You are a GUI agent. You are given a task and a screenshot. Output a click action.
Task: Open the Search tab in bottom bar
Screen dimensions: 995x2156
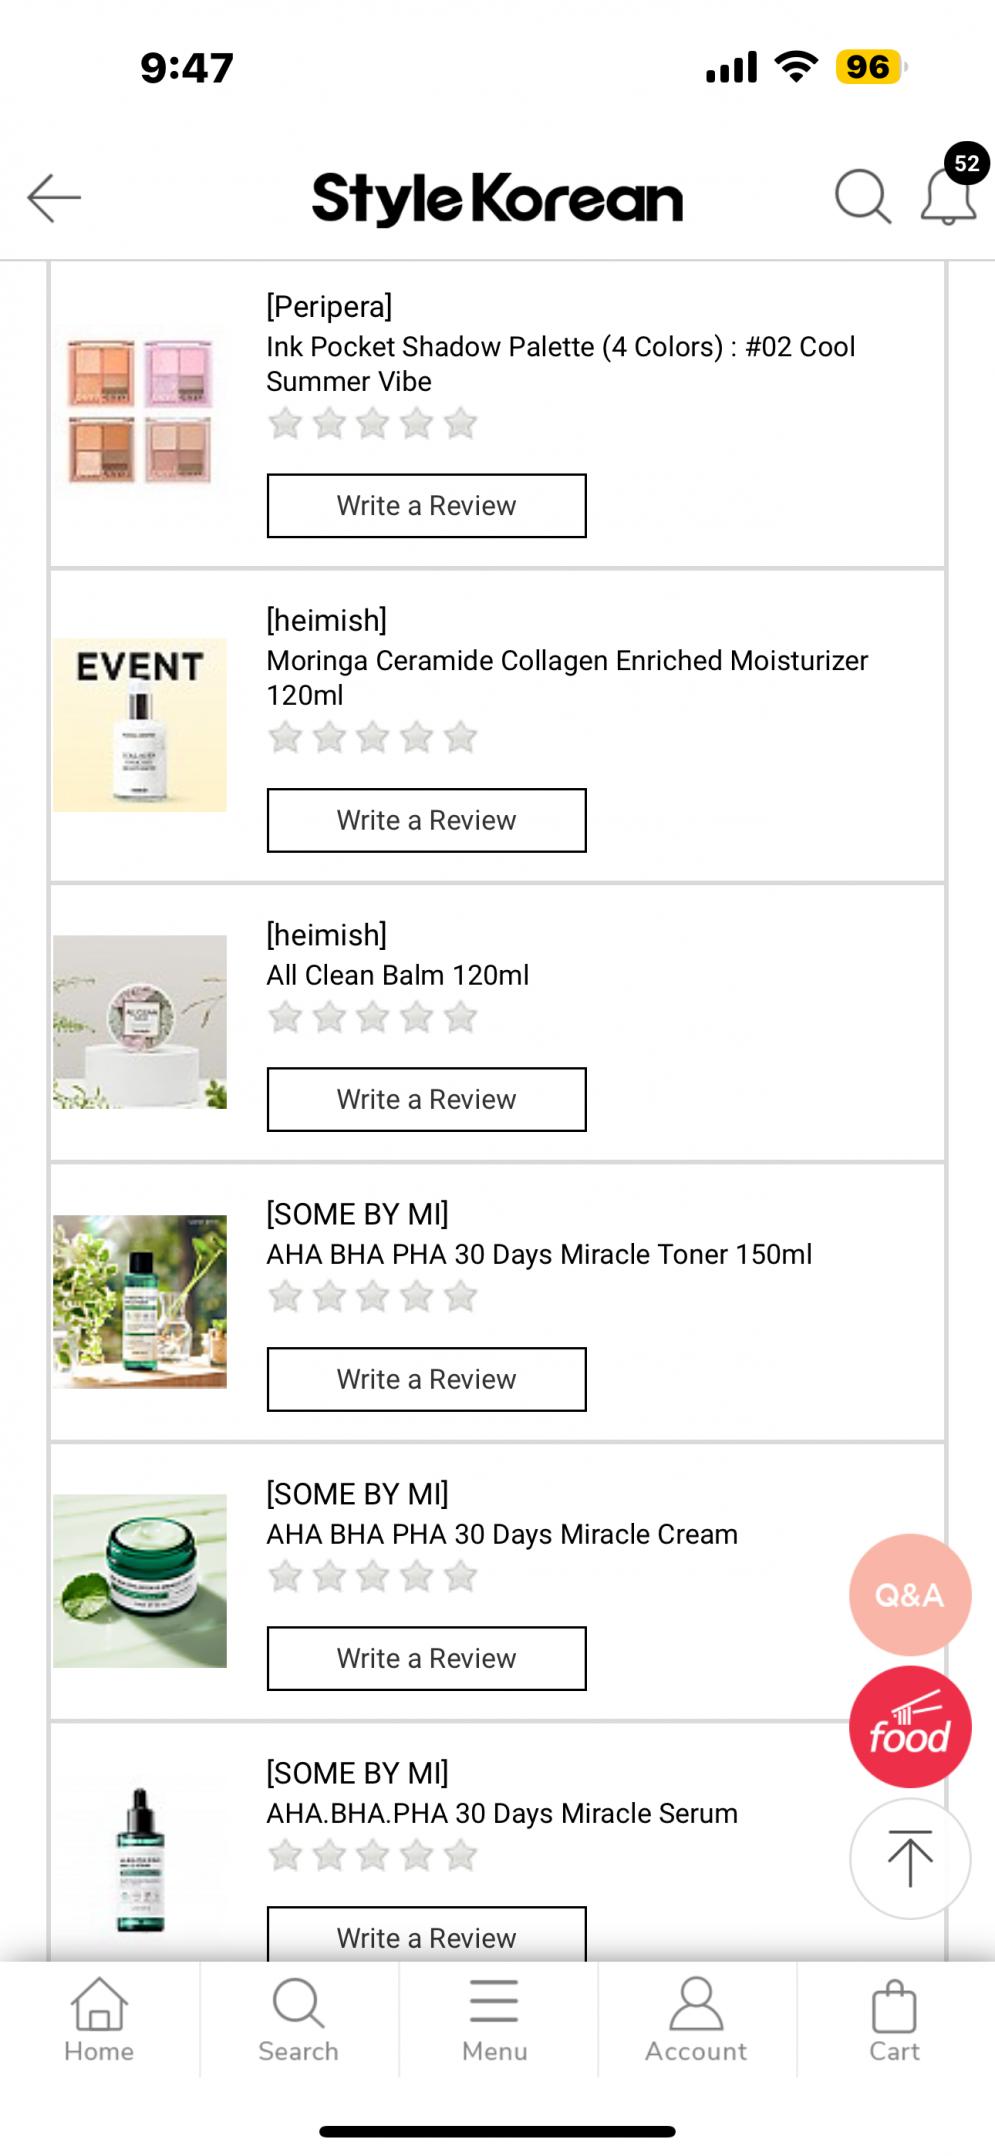tap(298, 2020)
